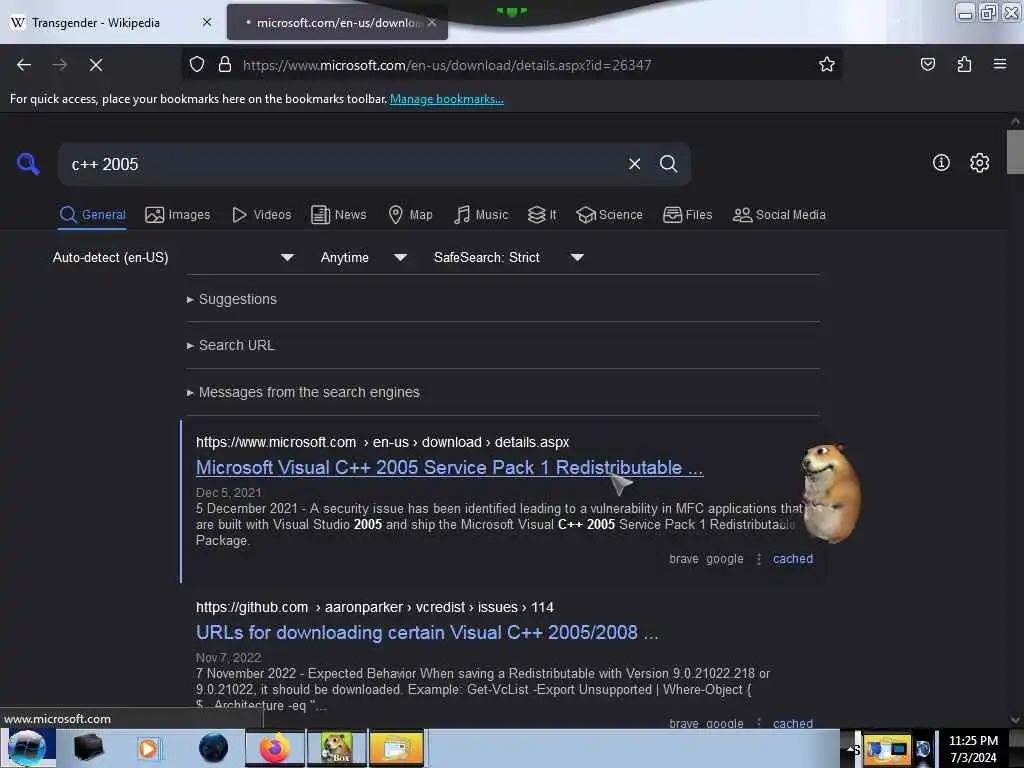Open URLs for downloading Visual C++ result
Viewport: 1024px width, 768px height.
point(427,633)
